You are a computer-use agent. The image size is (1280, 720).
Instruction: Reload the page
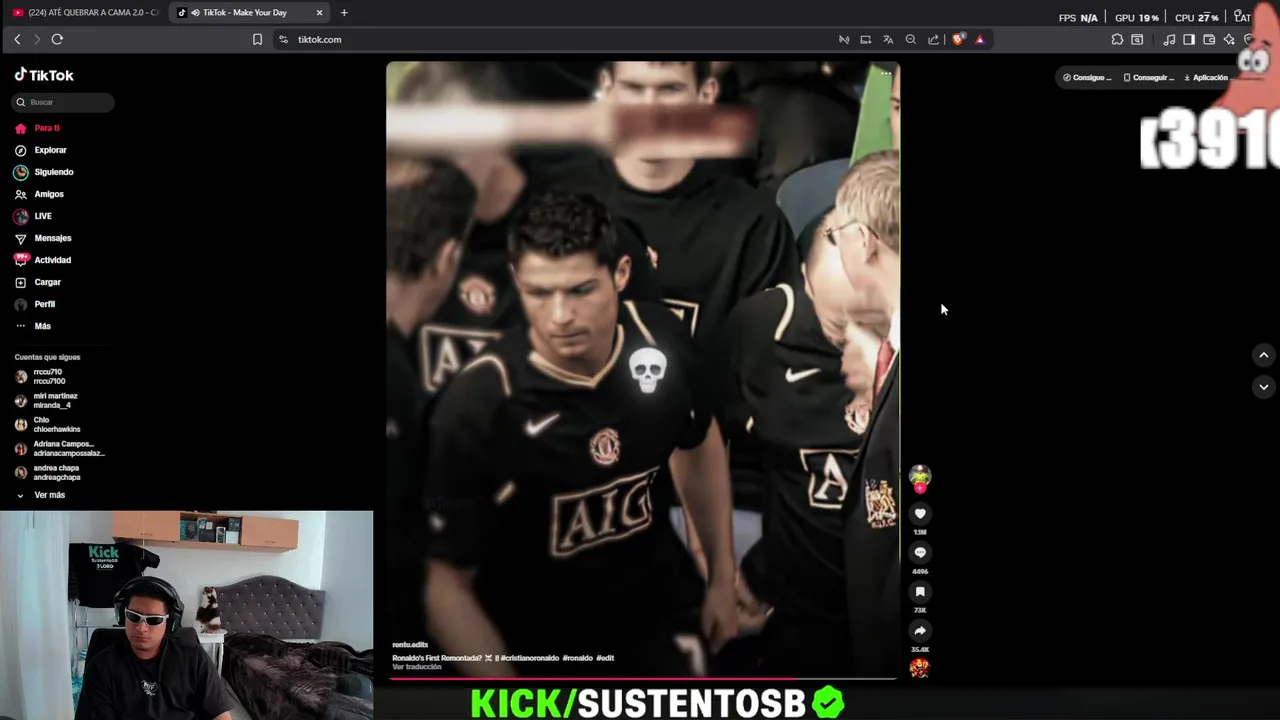point(57,39)
